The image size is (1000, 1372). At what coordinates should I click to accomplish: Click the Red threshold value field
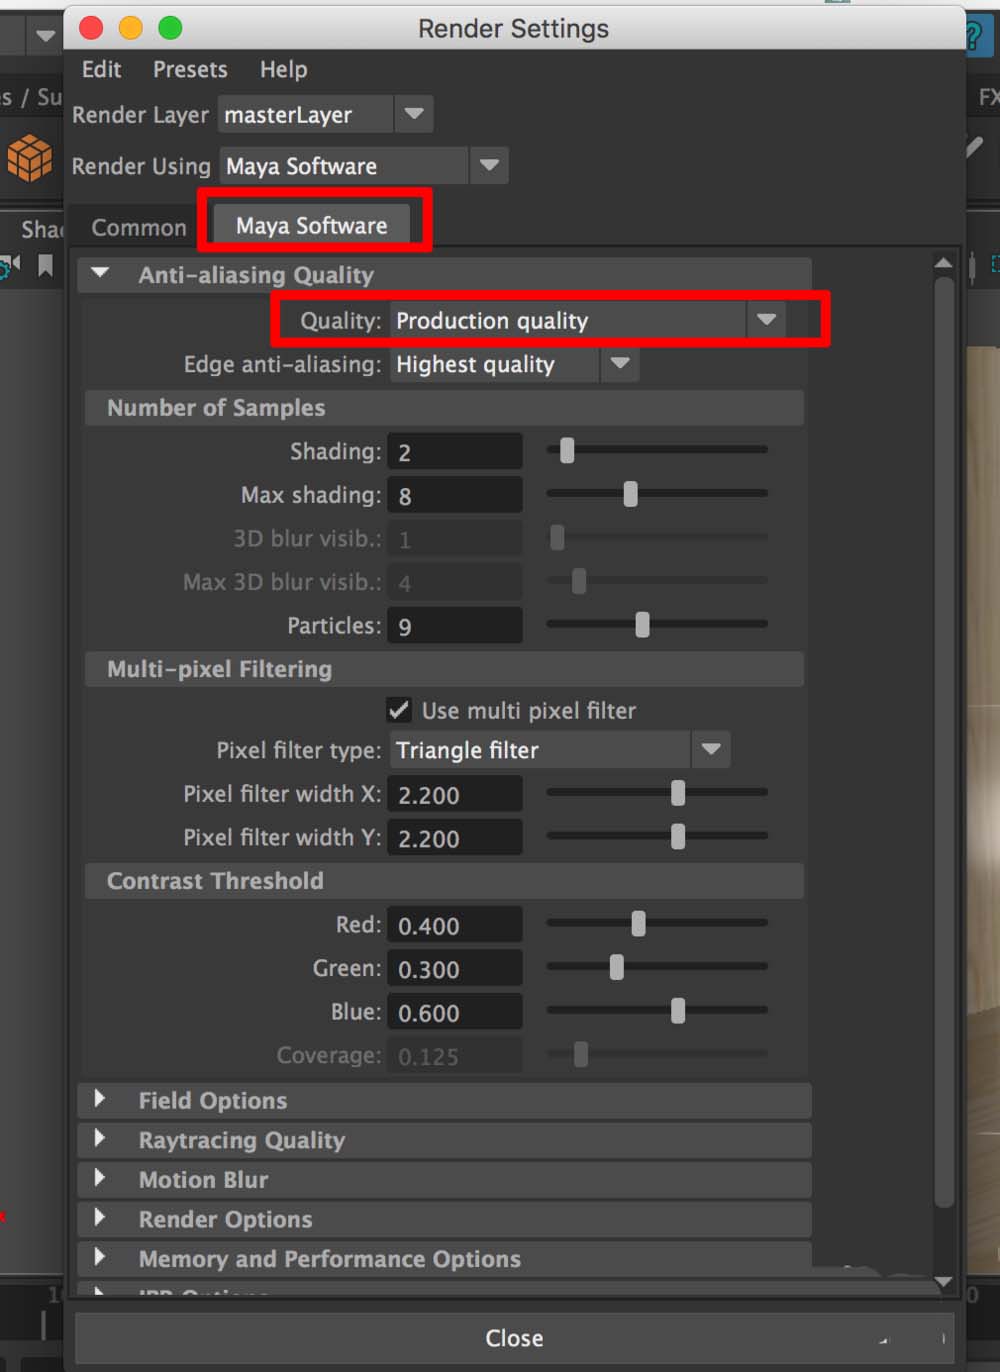[x=455, y=925]
